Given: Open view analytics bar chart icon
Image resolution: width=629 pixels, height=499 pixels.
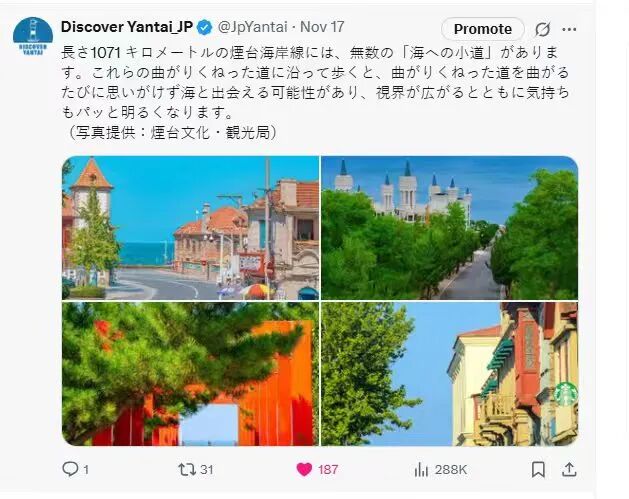Looking at the screenshot, I should (421, 469).
